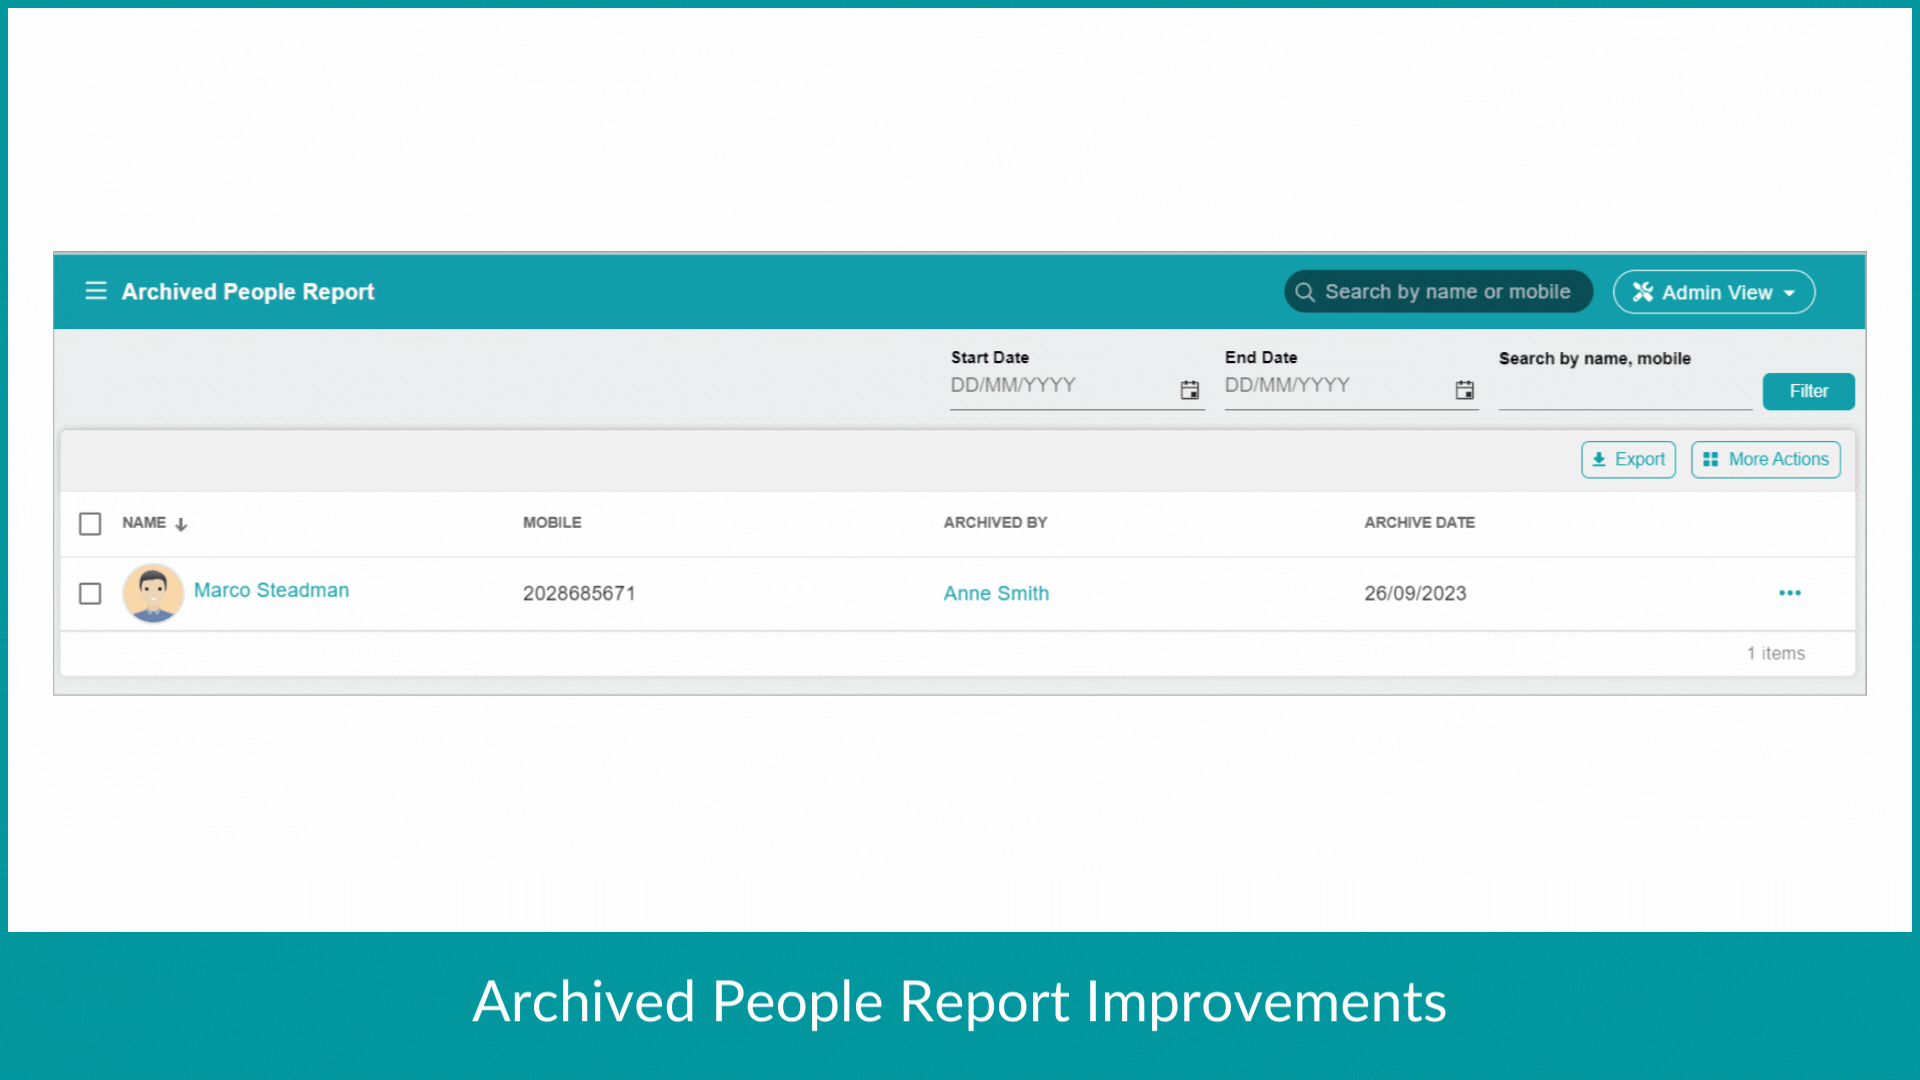Viewport: 1920px width, 1080px height.
Task: Select the mobile number 2028685671
Action: click(579, 593)
